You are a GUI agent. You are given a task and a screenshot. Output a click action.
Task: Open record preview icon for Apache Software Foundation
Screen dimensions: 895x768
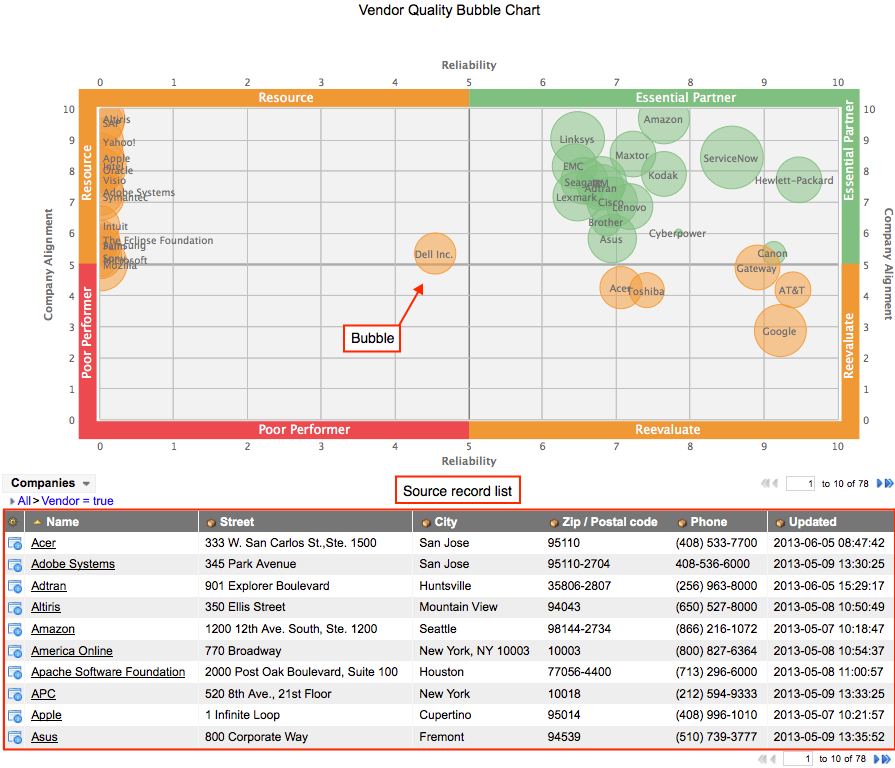click(15, 672)
